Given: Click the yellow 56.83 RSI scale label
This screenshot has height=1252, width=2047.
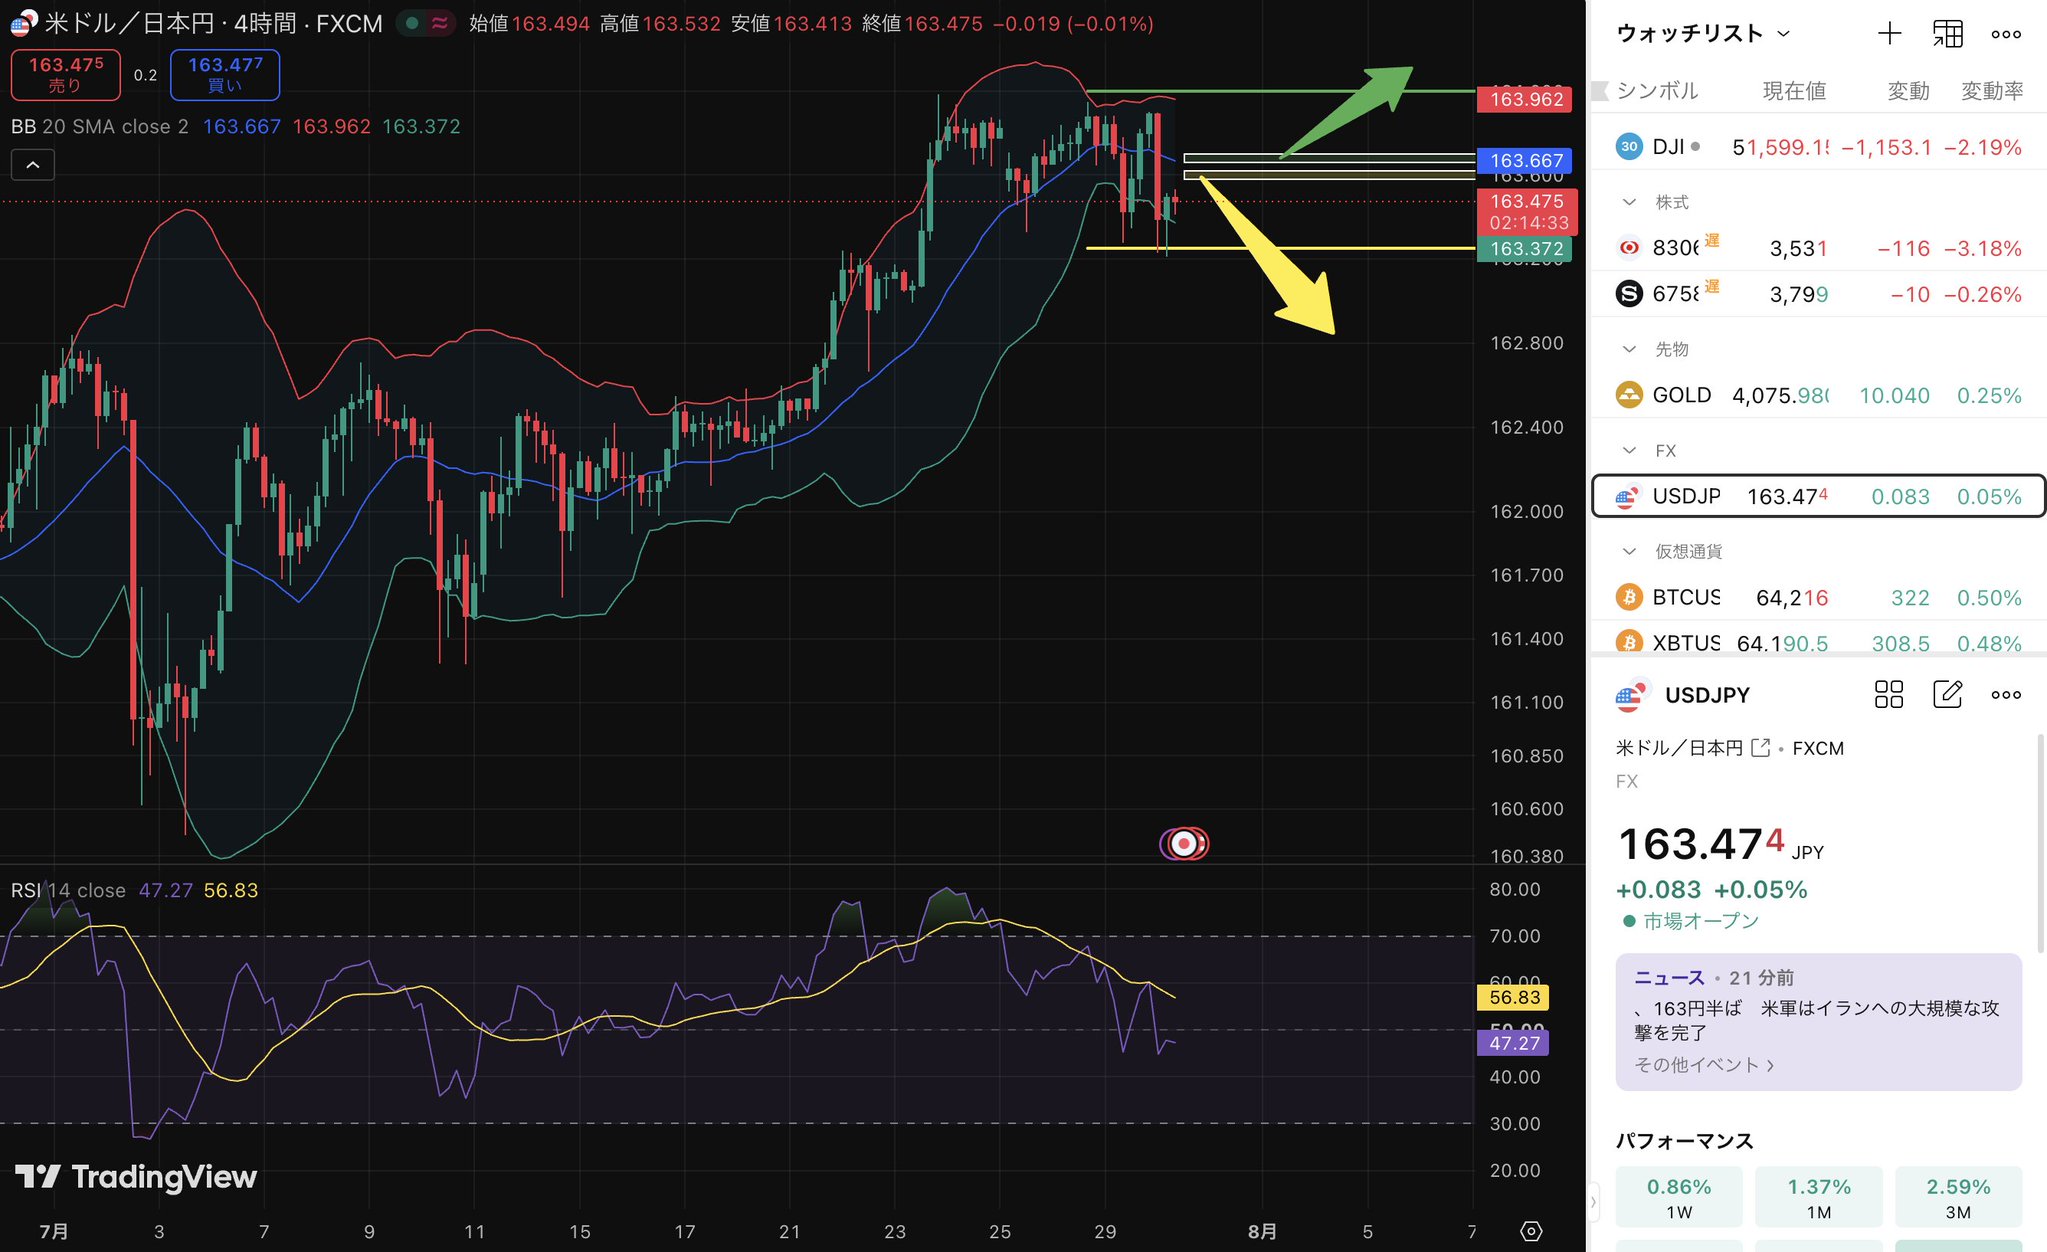Looking at the screenshot, I should pos(1514,997).
